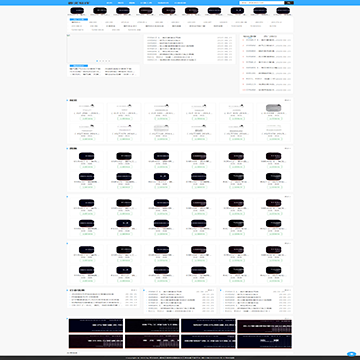
Task: Select the first carousel pagination dot
Action: 97,61
